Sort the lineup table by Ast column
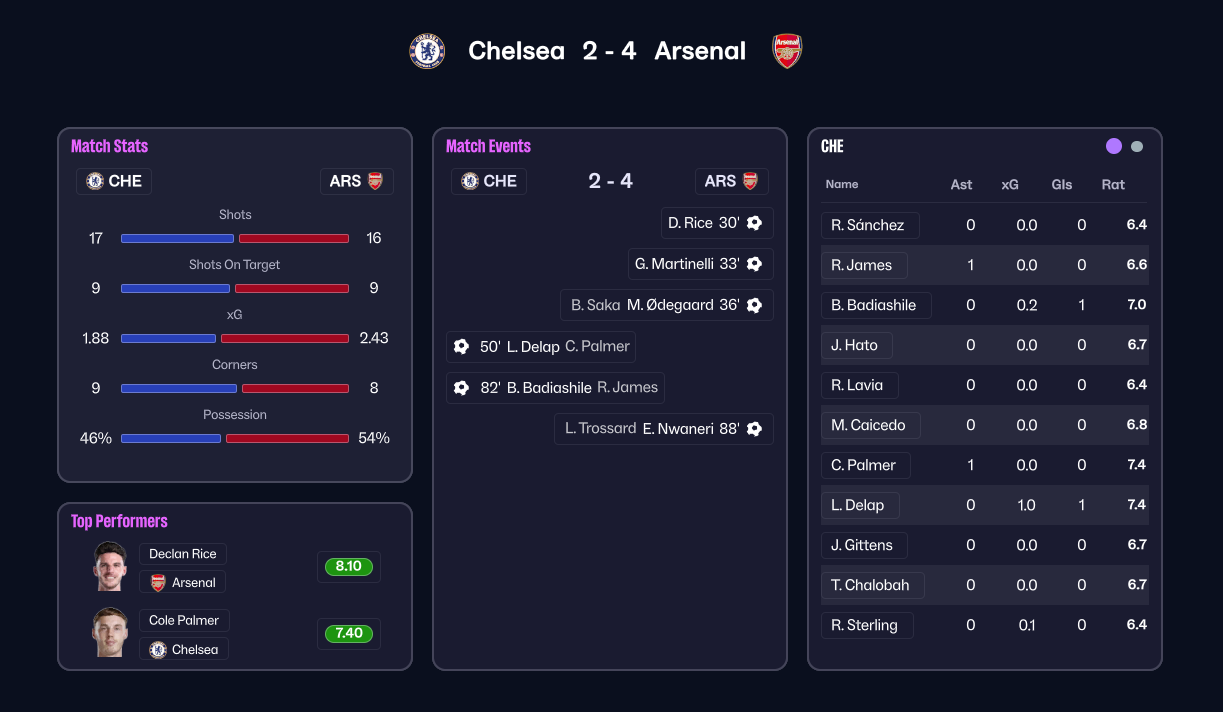Viewport: 1223px width, 712px height. [961, 184]
